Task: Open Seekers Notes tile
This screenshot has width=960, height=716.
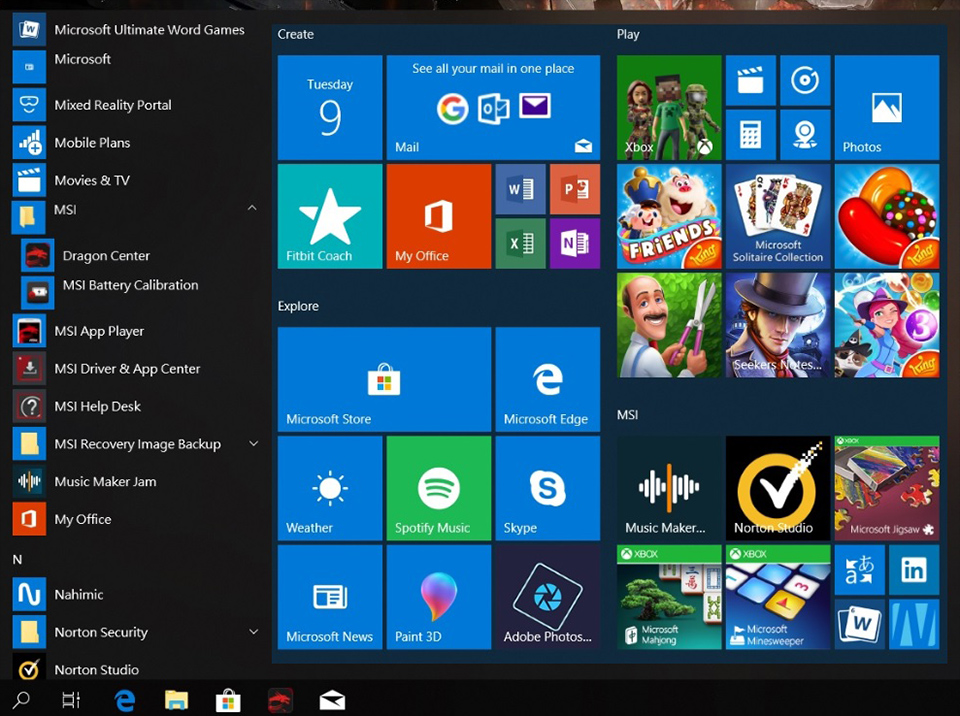Action: coord(778,325)
